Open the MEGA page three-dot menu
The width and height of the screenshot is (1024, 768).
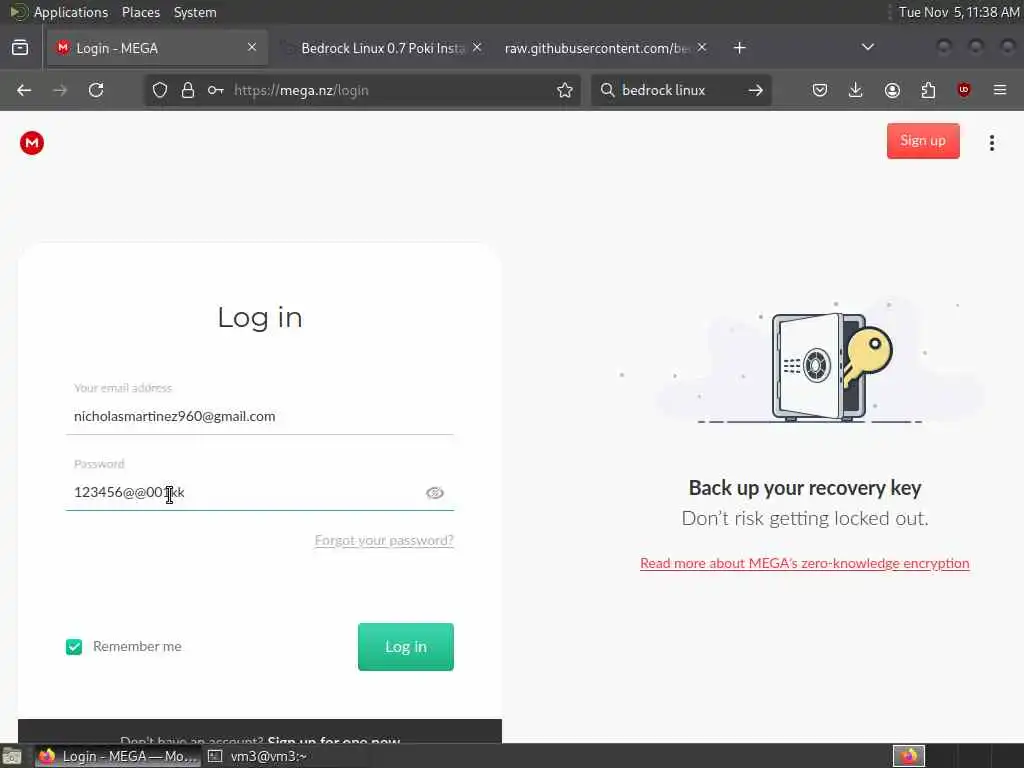coord(991,142)
